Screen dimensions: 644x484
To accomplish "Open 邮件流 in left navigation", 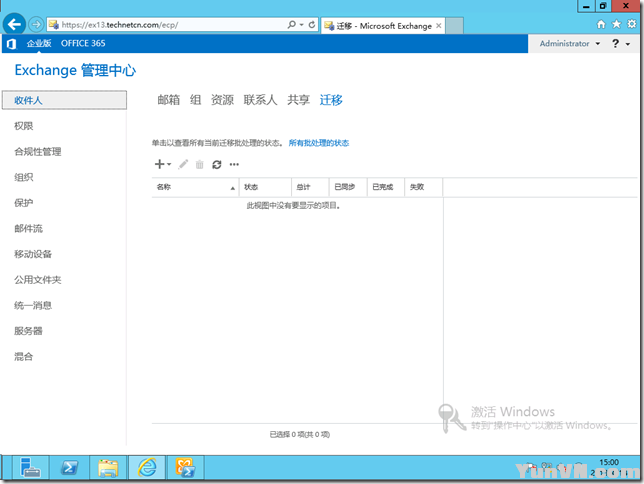I will click(28, 228).
